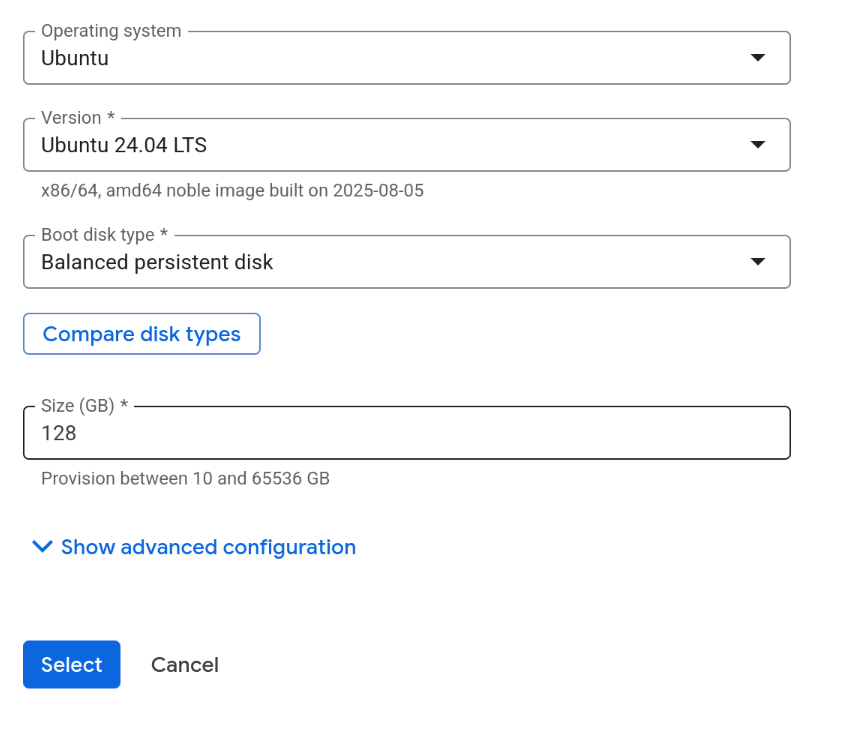Click the blue Select button
This screenshot has height=730, width=868.
coord(71,665)
